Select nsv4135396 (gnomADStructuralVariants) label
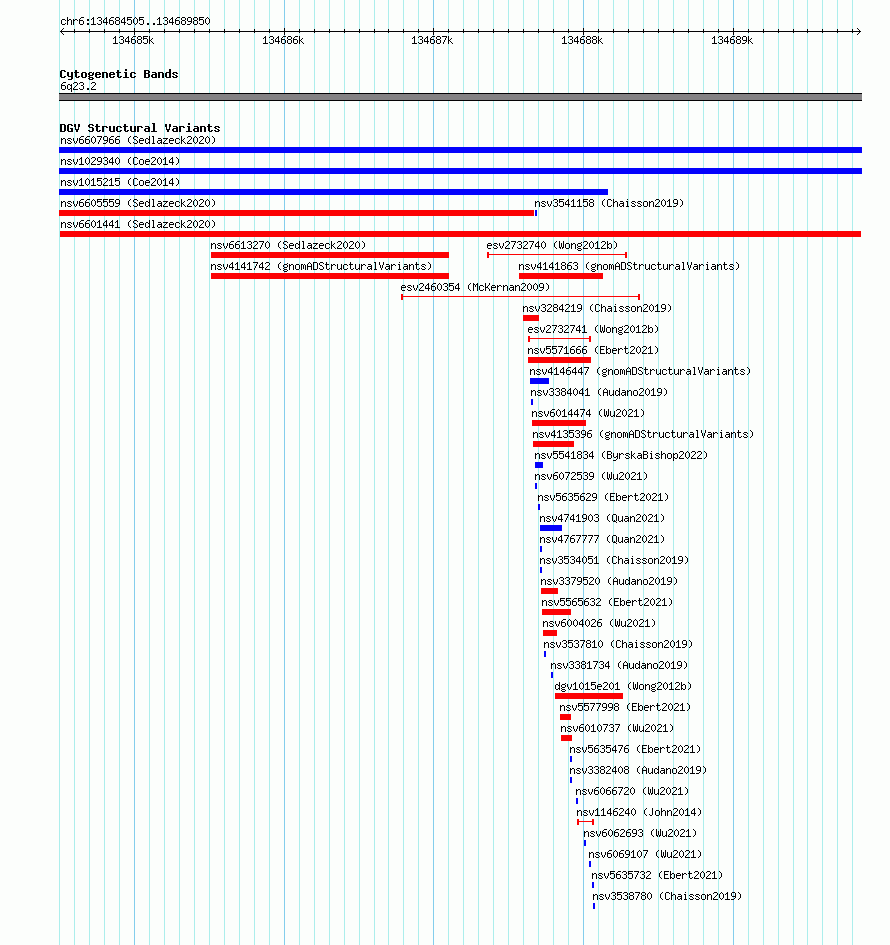 coord(643,435)
